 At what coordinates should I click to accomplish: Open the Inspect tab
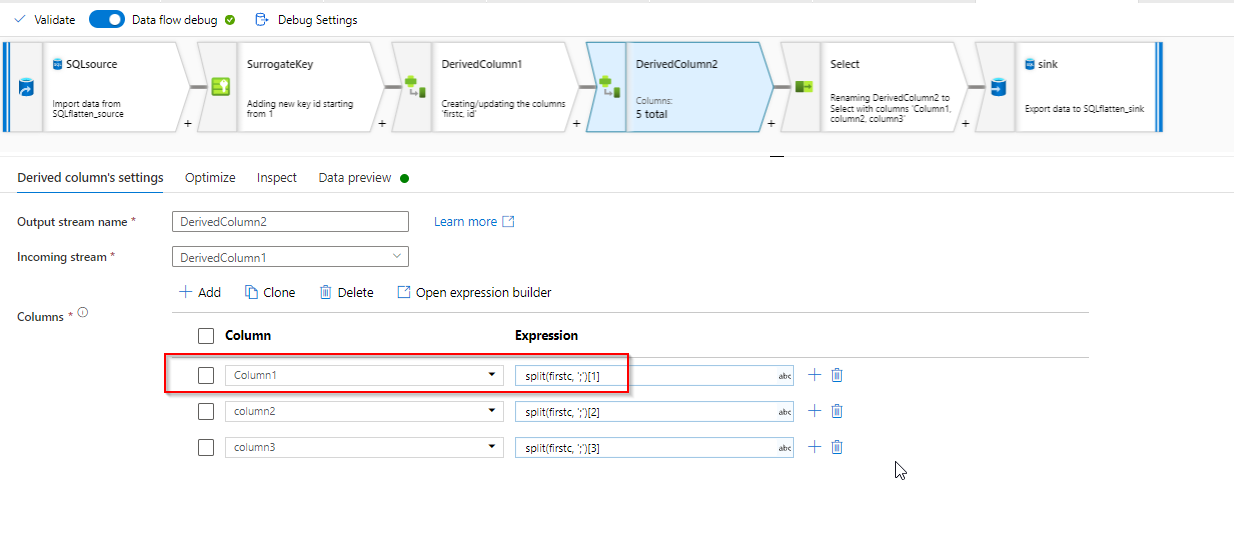pos(277,177)
